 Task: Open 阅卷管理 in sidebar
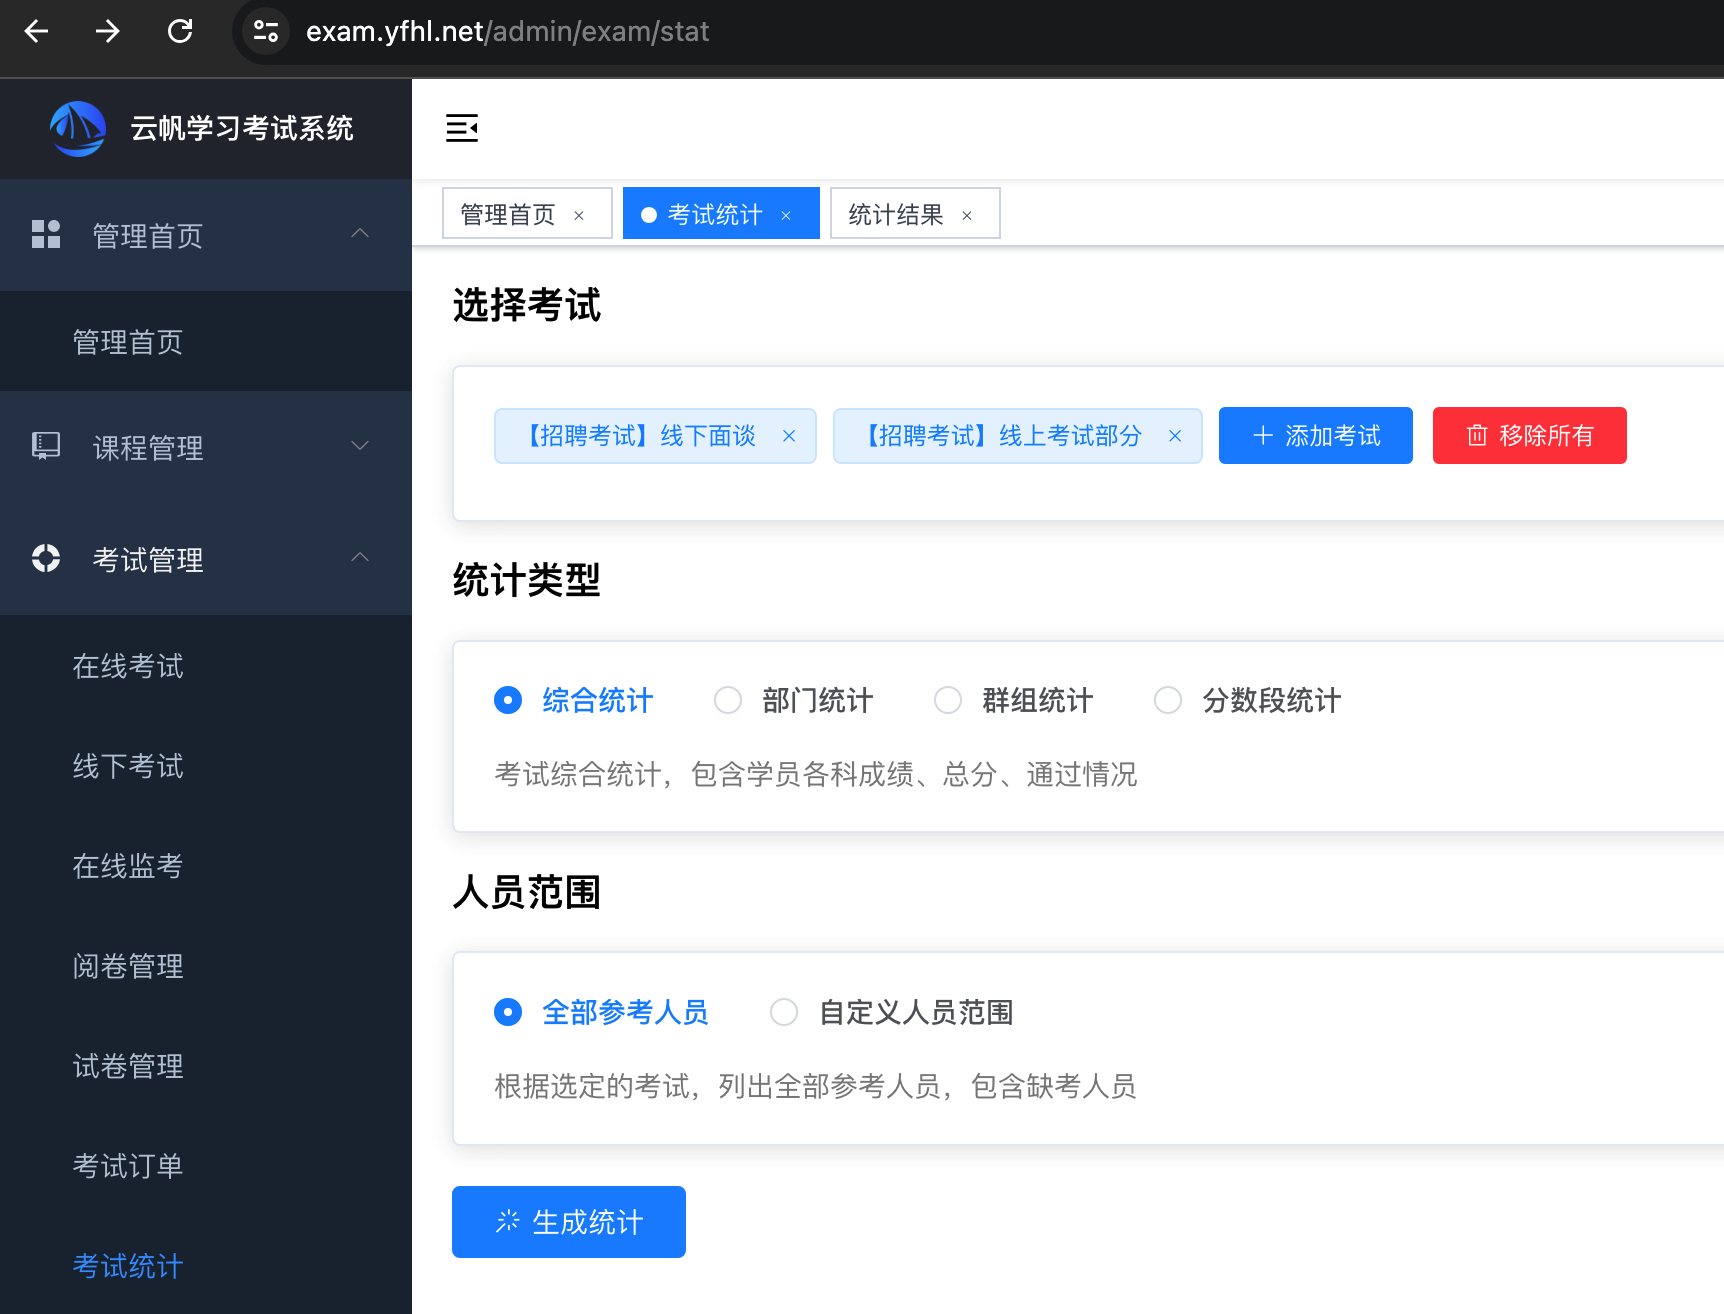coord(206,966)
